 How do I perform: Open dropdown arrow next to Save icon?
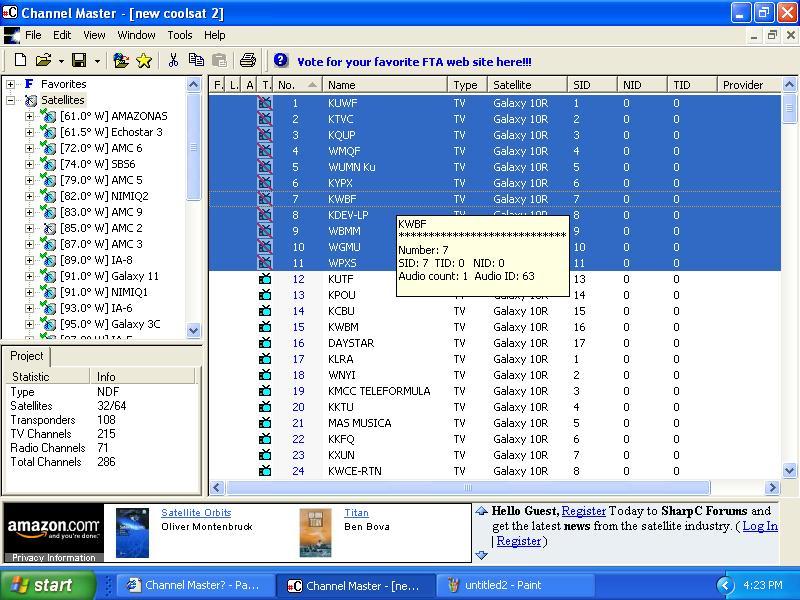(97, 61)
